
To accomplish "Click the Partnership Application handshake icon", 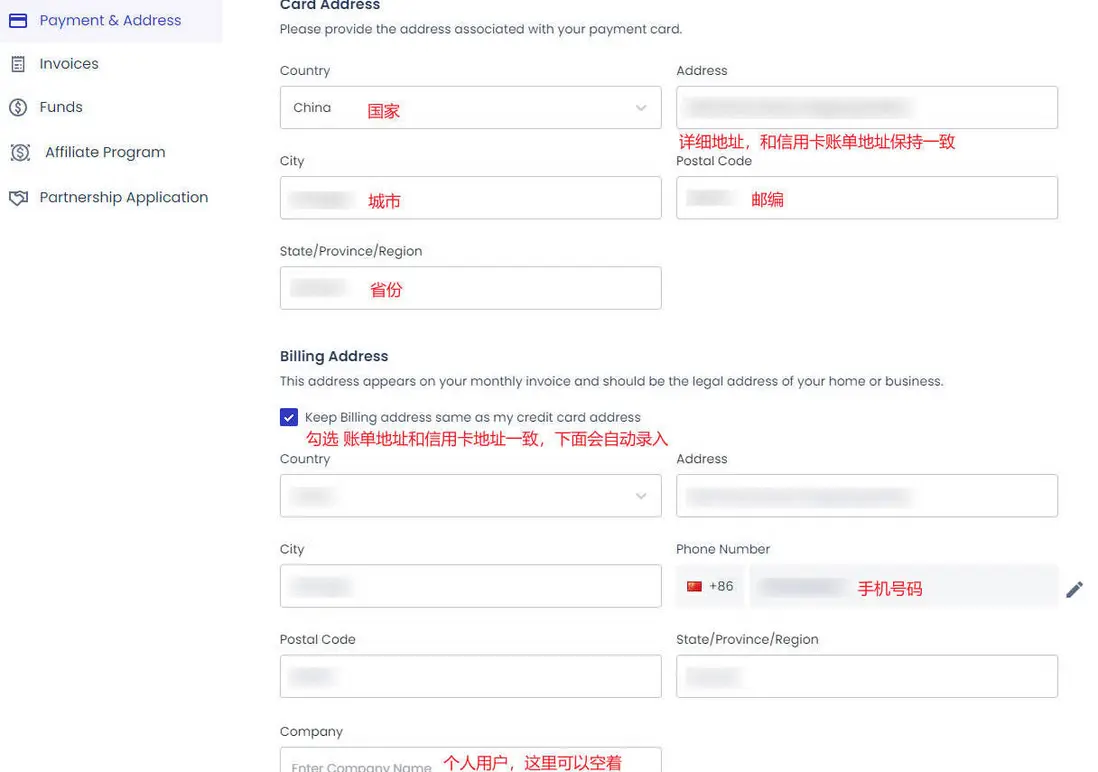I will (17, 197).
